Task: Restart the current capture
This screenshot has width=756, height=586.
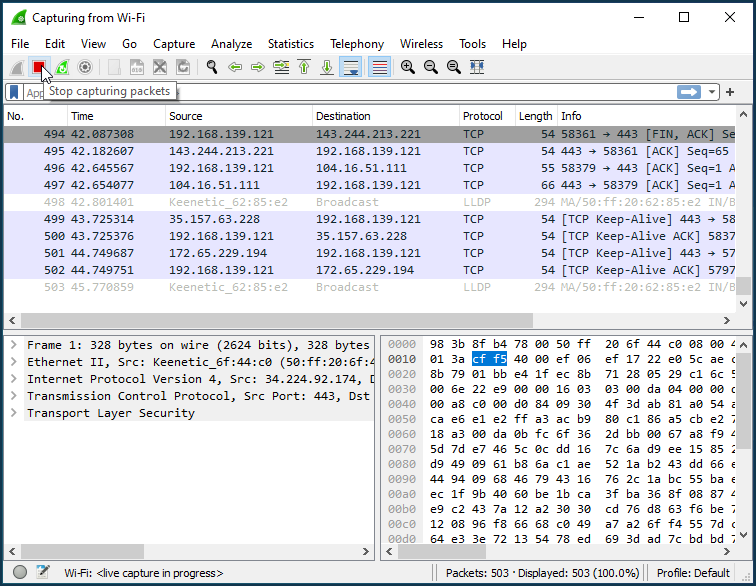Action: (62, 67)
